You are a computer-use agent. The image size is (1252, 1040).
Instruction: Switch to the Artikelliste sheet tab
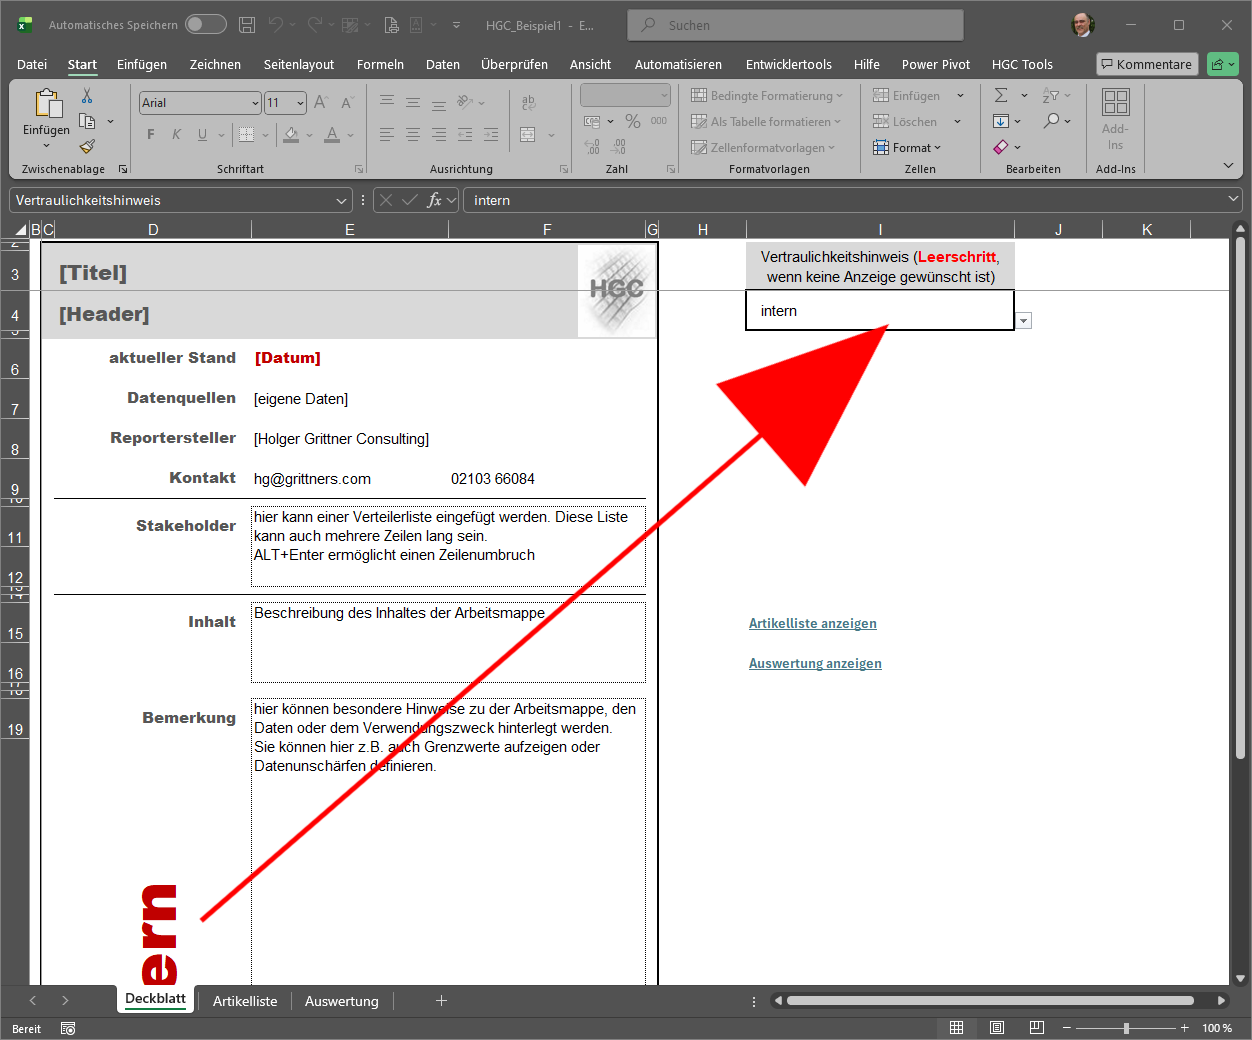245,1001
